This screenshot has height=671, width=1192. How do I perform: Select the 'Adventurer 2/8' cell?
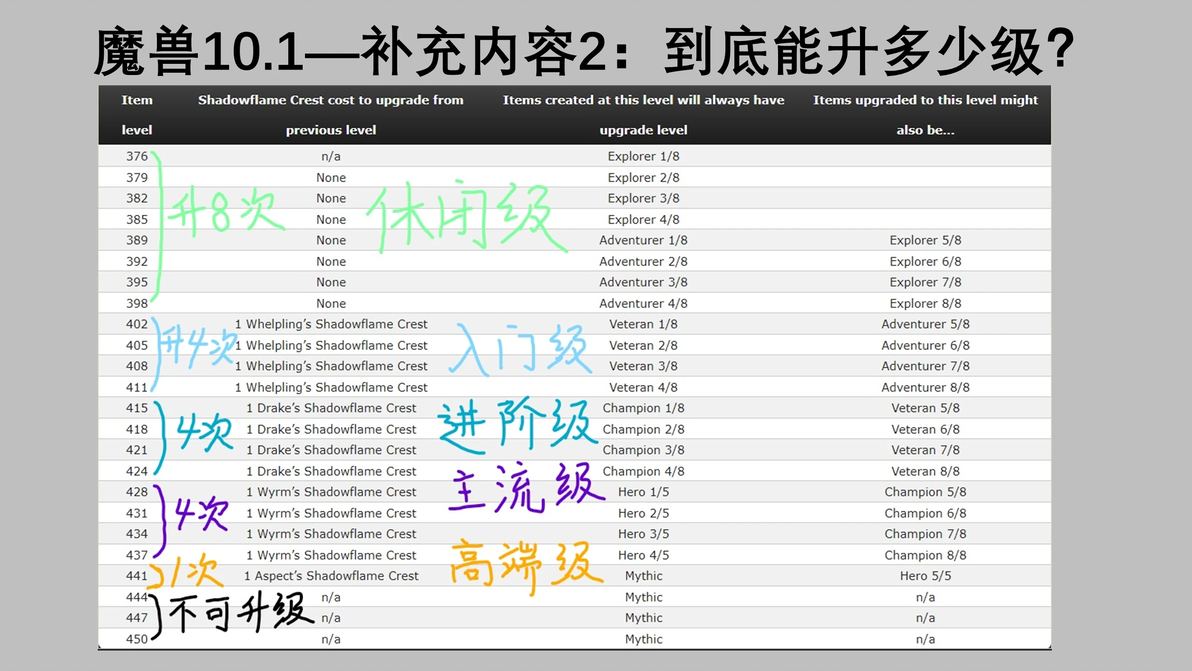click(643, 261)
